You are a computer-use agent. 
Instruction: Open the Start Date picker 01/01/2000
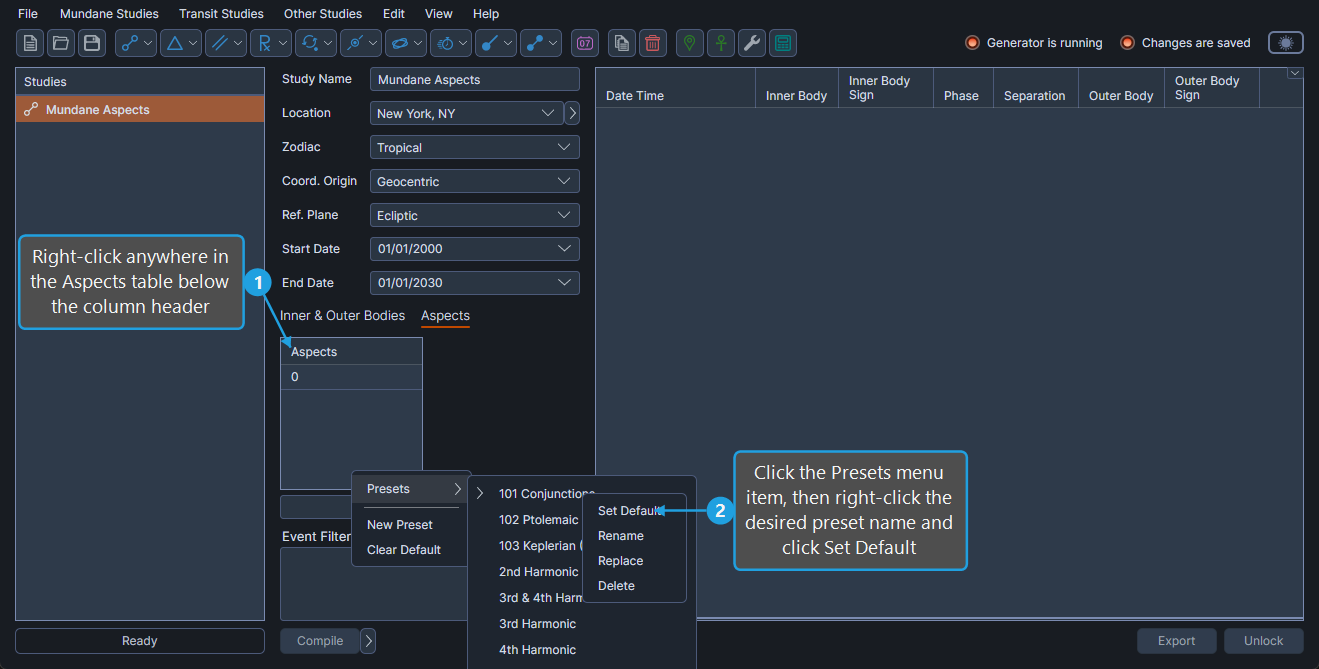pos(475,249)
